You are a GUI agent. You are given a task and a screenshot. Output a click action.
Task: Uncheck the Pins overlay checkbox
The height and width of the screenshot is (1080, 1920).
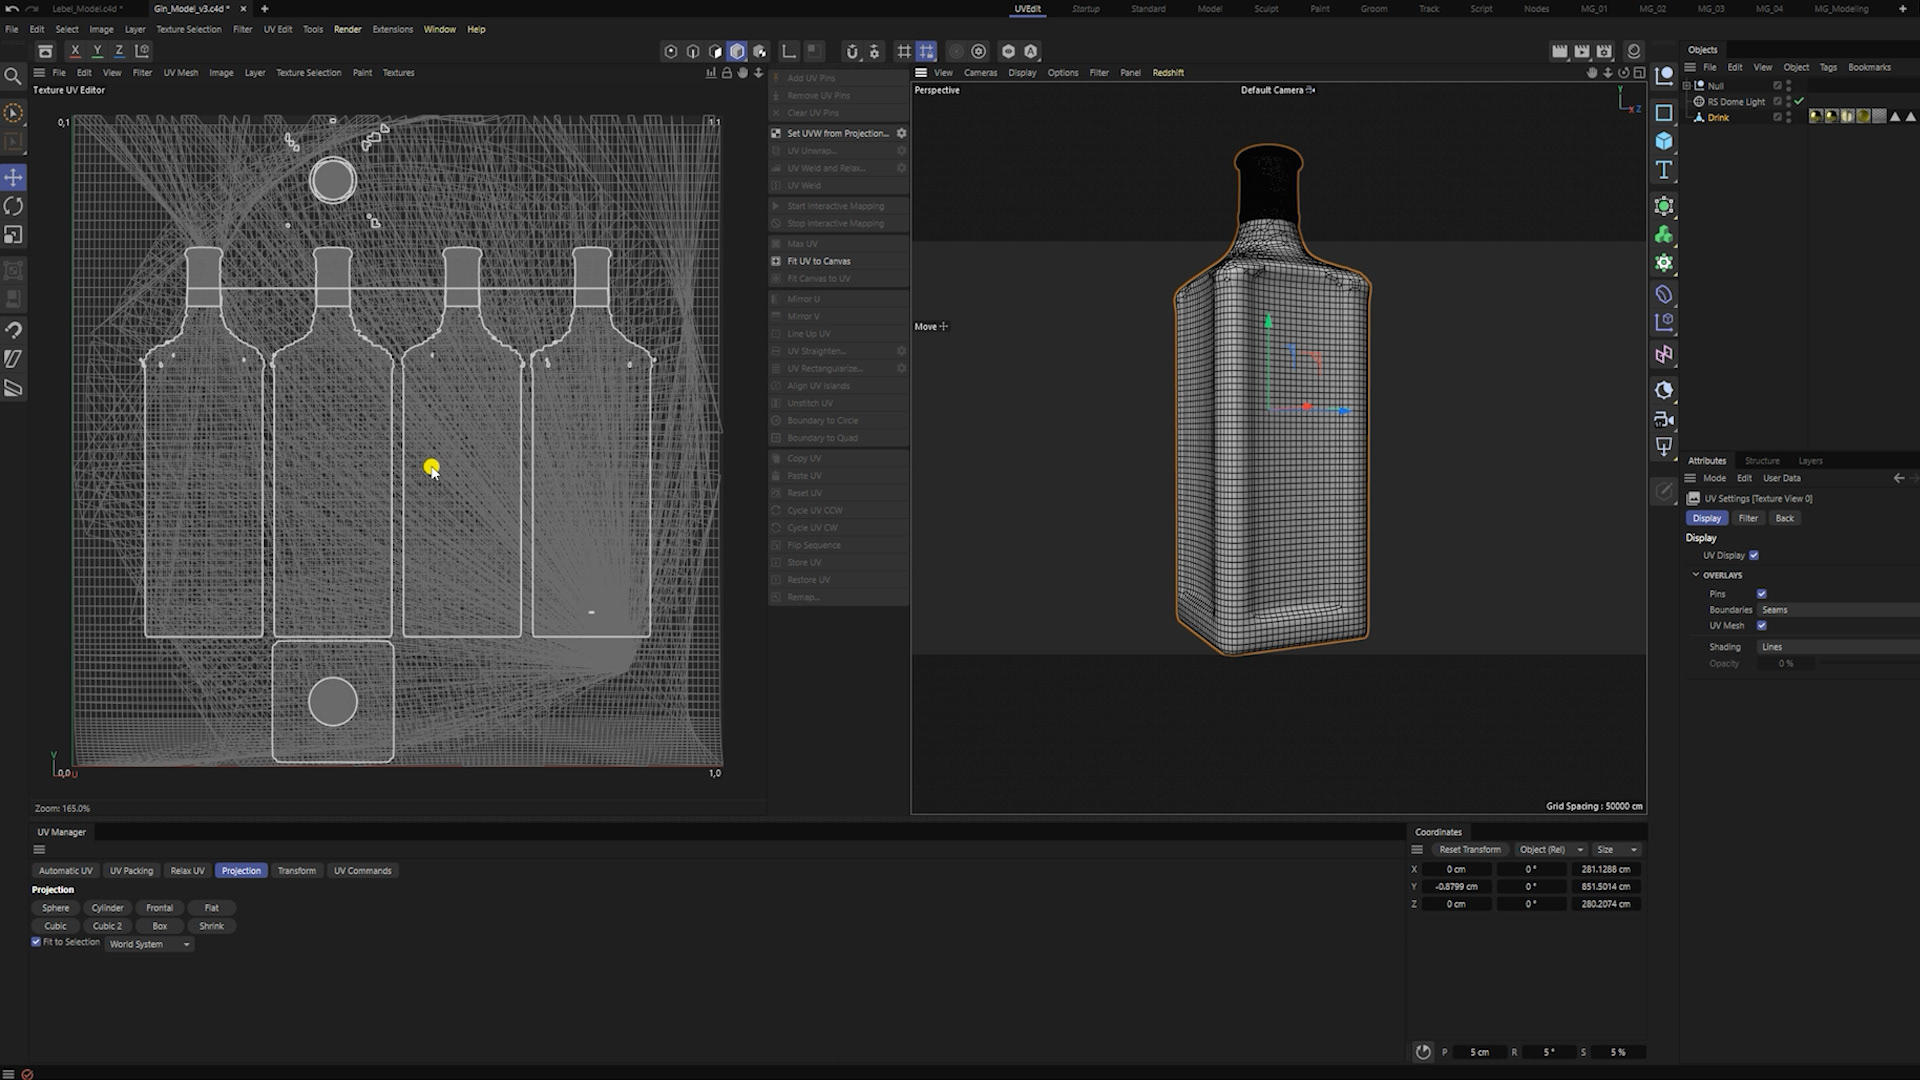[x=1762, y=594]
